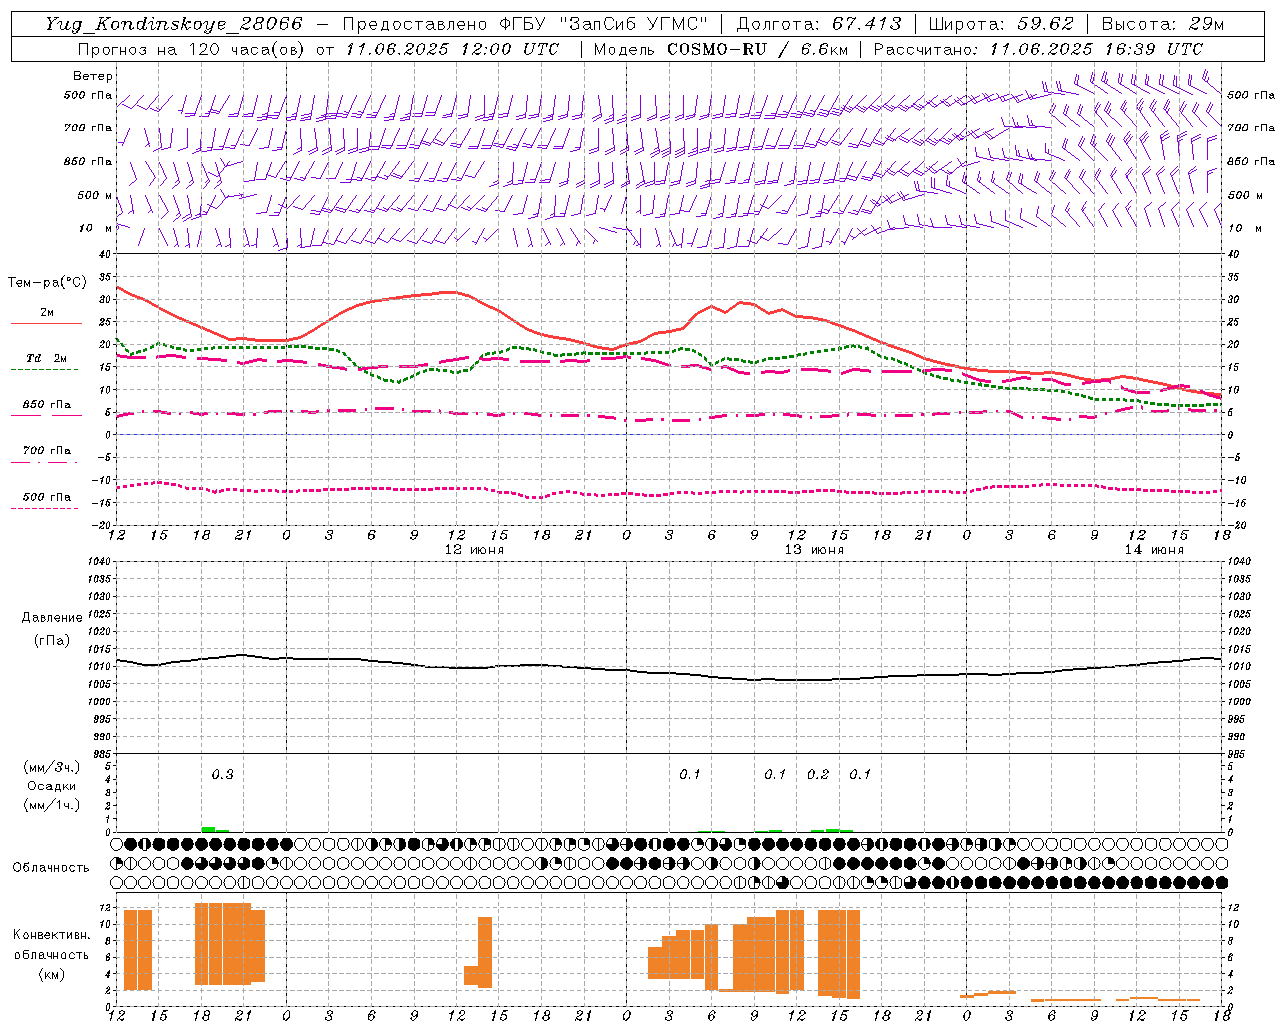Click the 0.3 precipitation amount value

tap(222, 775)
